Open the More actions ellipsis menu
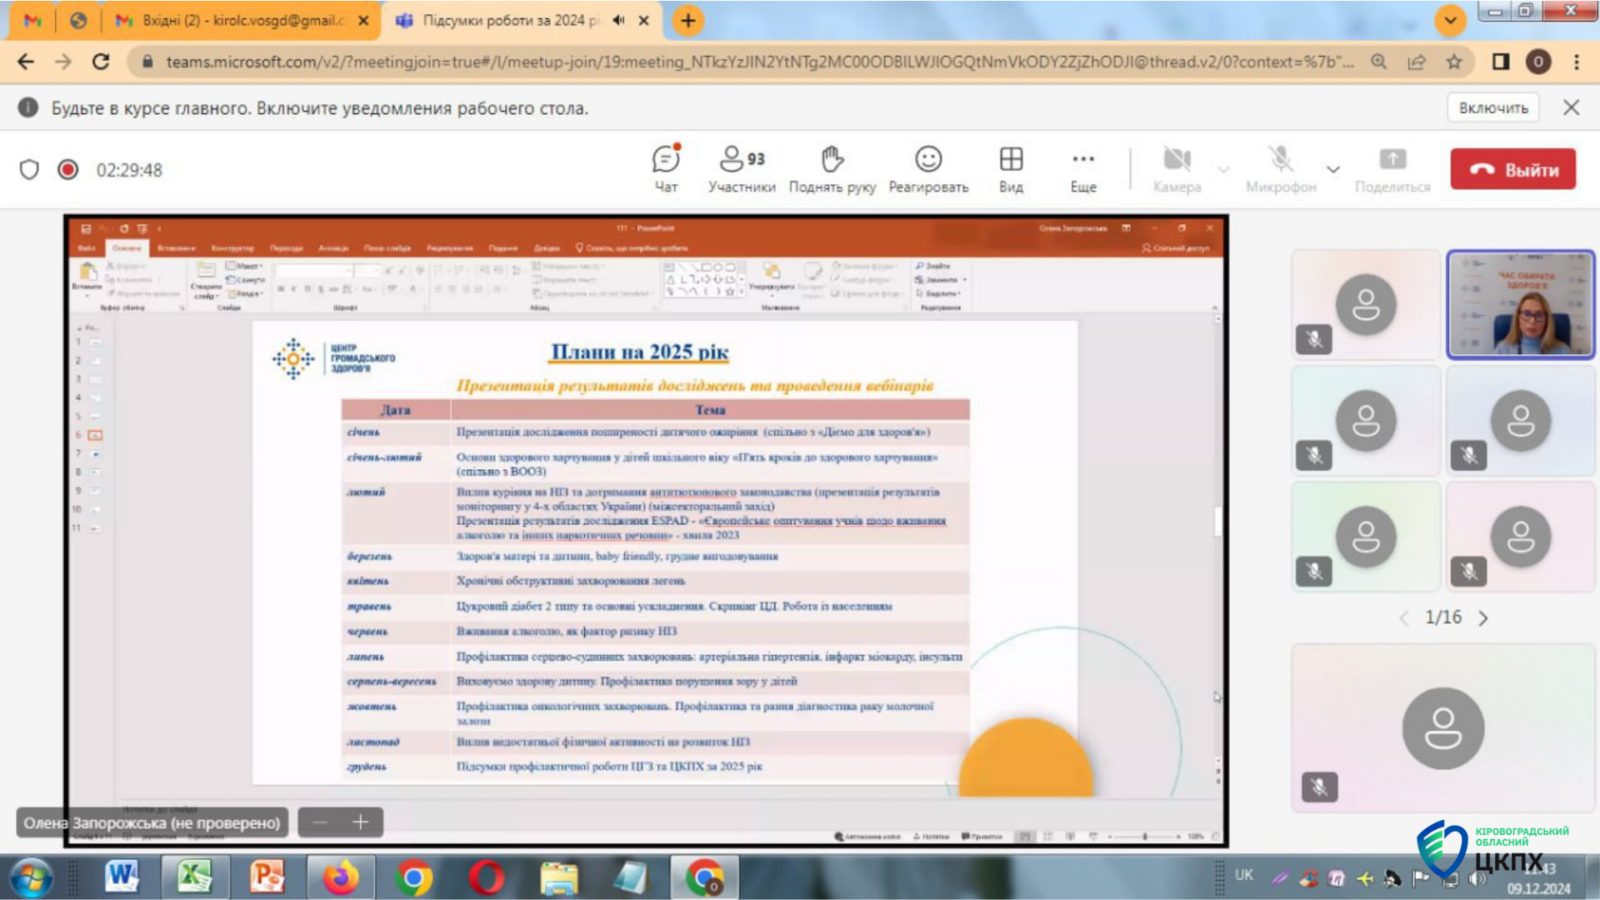 pyautogui.click(x=1083, y=169)
